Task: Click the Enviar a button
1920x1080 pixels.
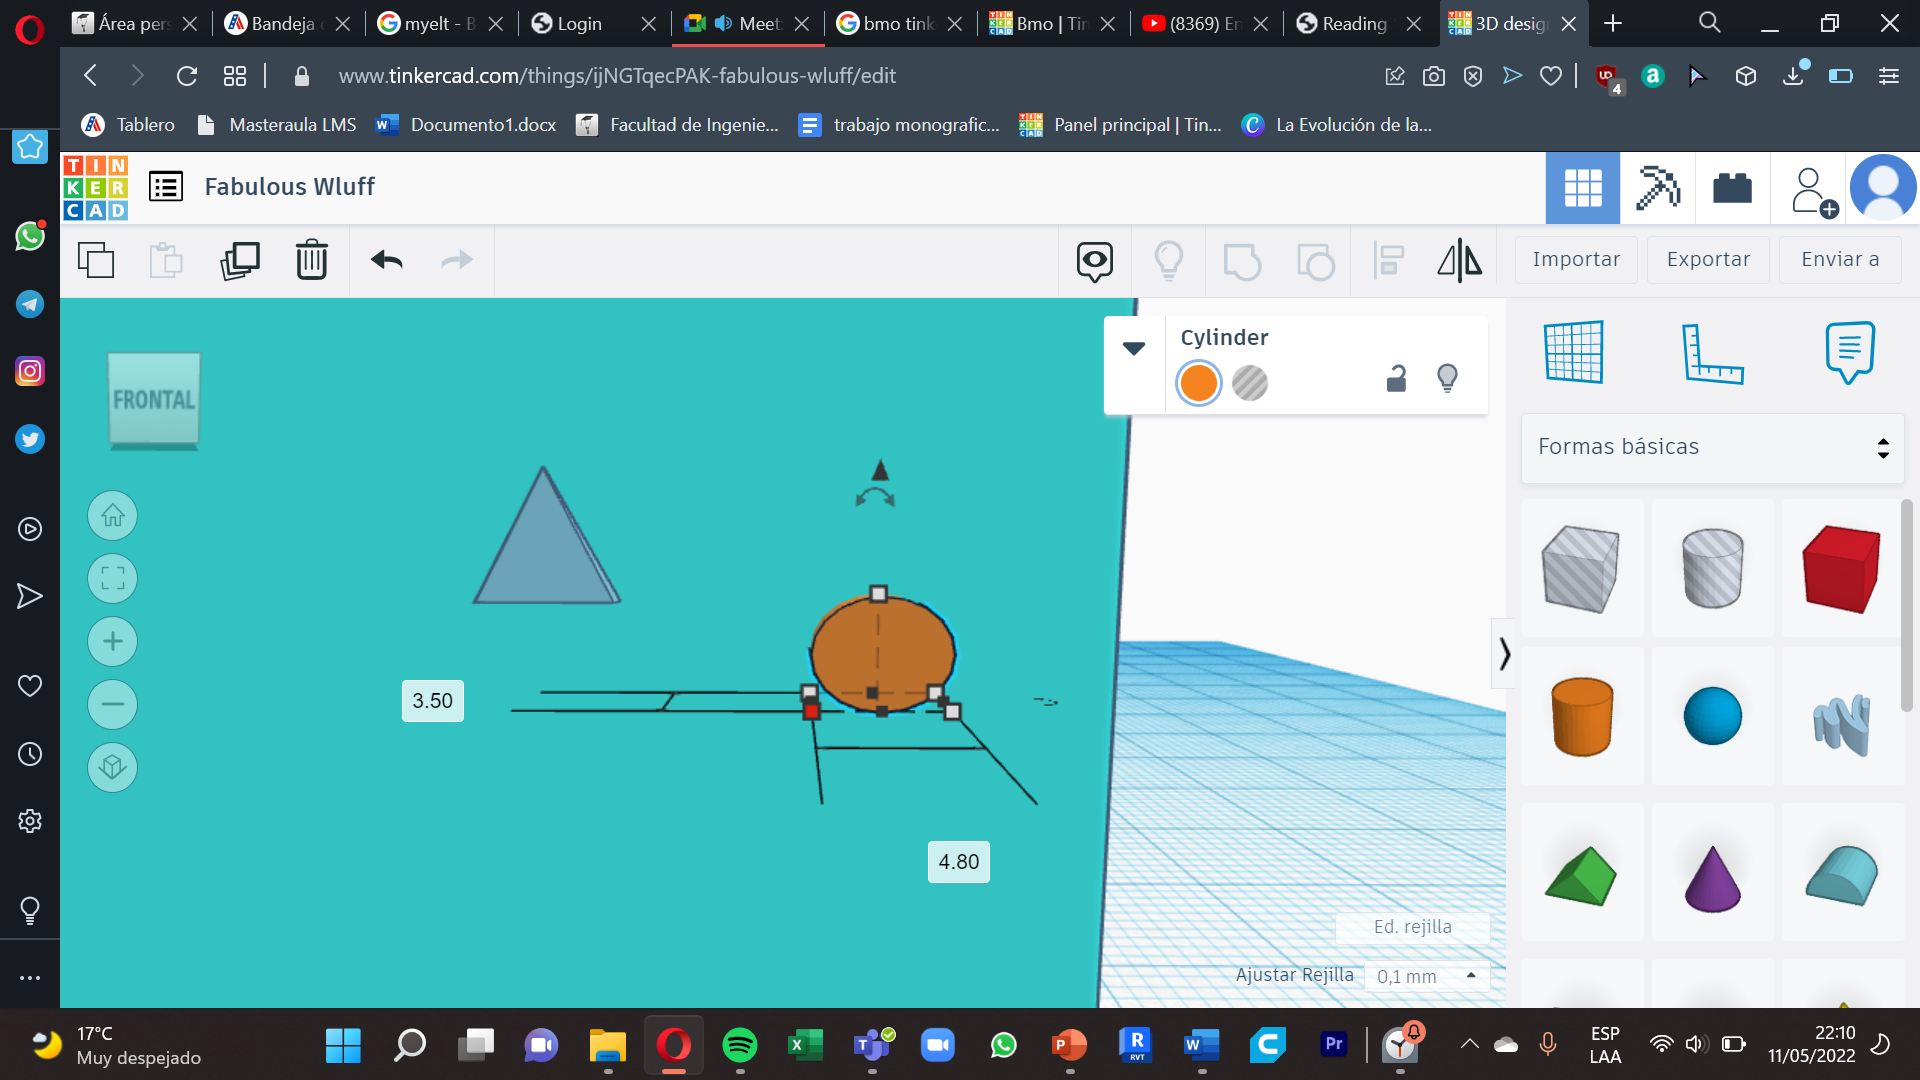Action: point(1840,260)
